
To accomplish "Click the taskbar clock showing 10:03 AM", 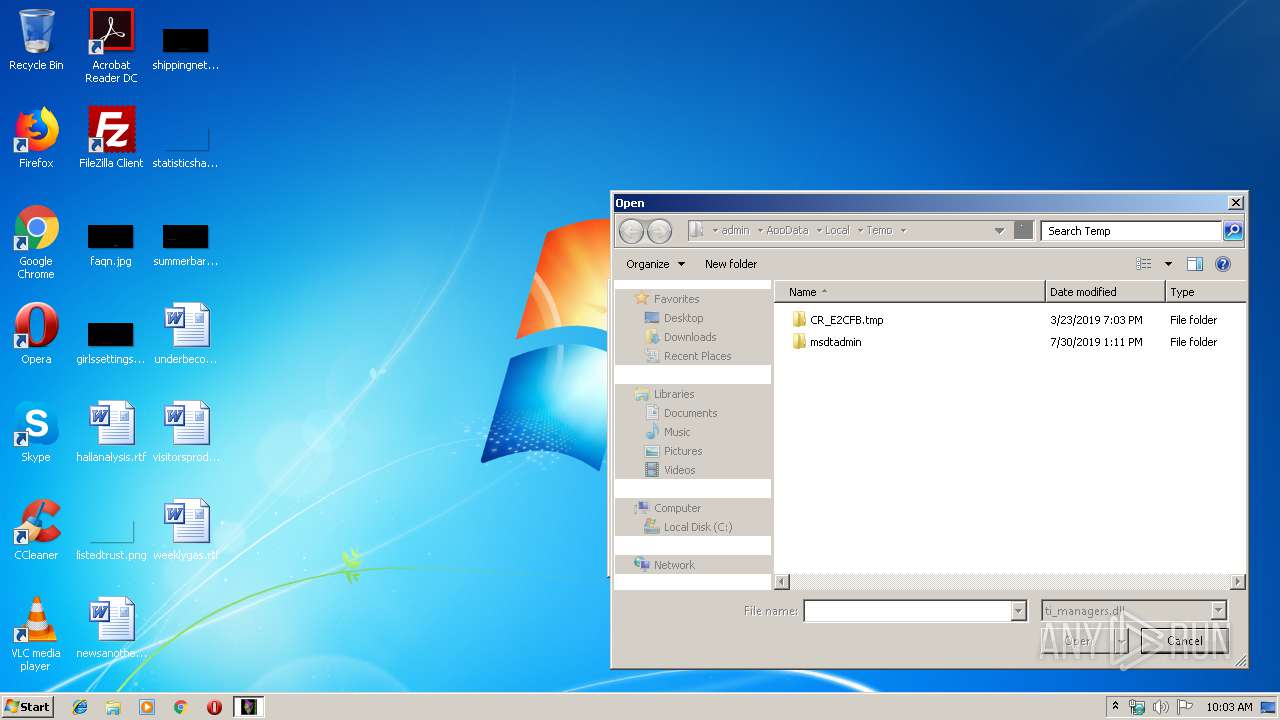I will pyautogui.click(x=1229, y=707).
